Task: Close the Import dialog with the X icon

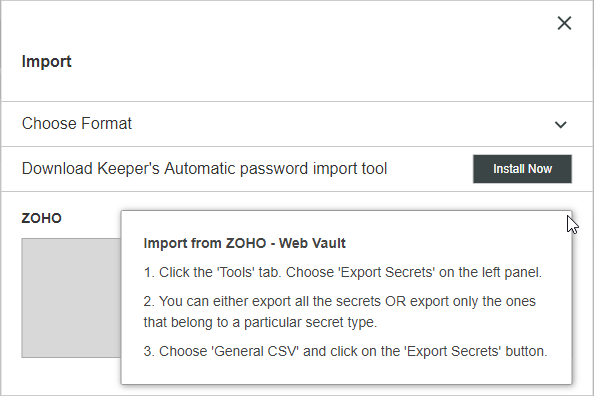Action: click(564, 23)
